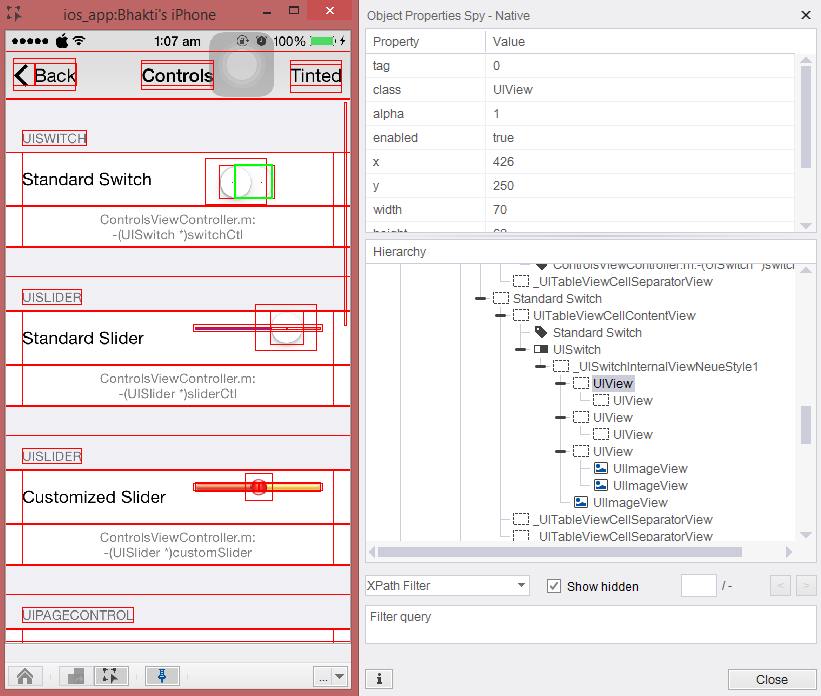Collapse the _UISwitchInternalViewNeueStyle1 node

point(541,367)
